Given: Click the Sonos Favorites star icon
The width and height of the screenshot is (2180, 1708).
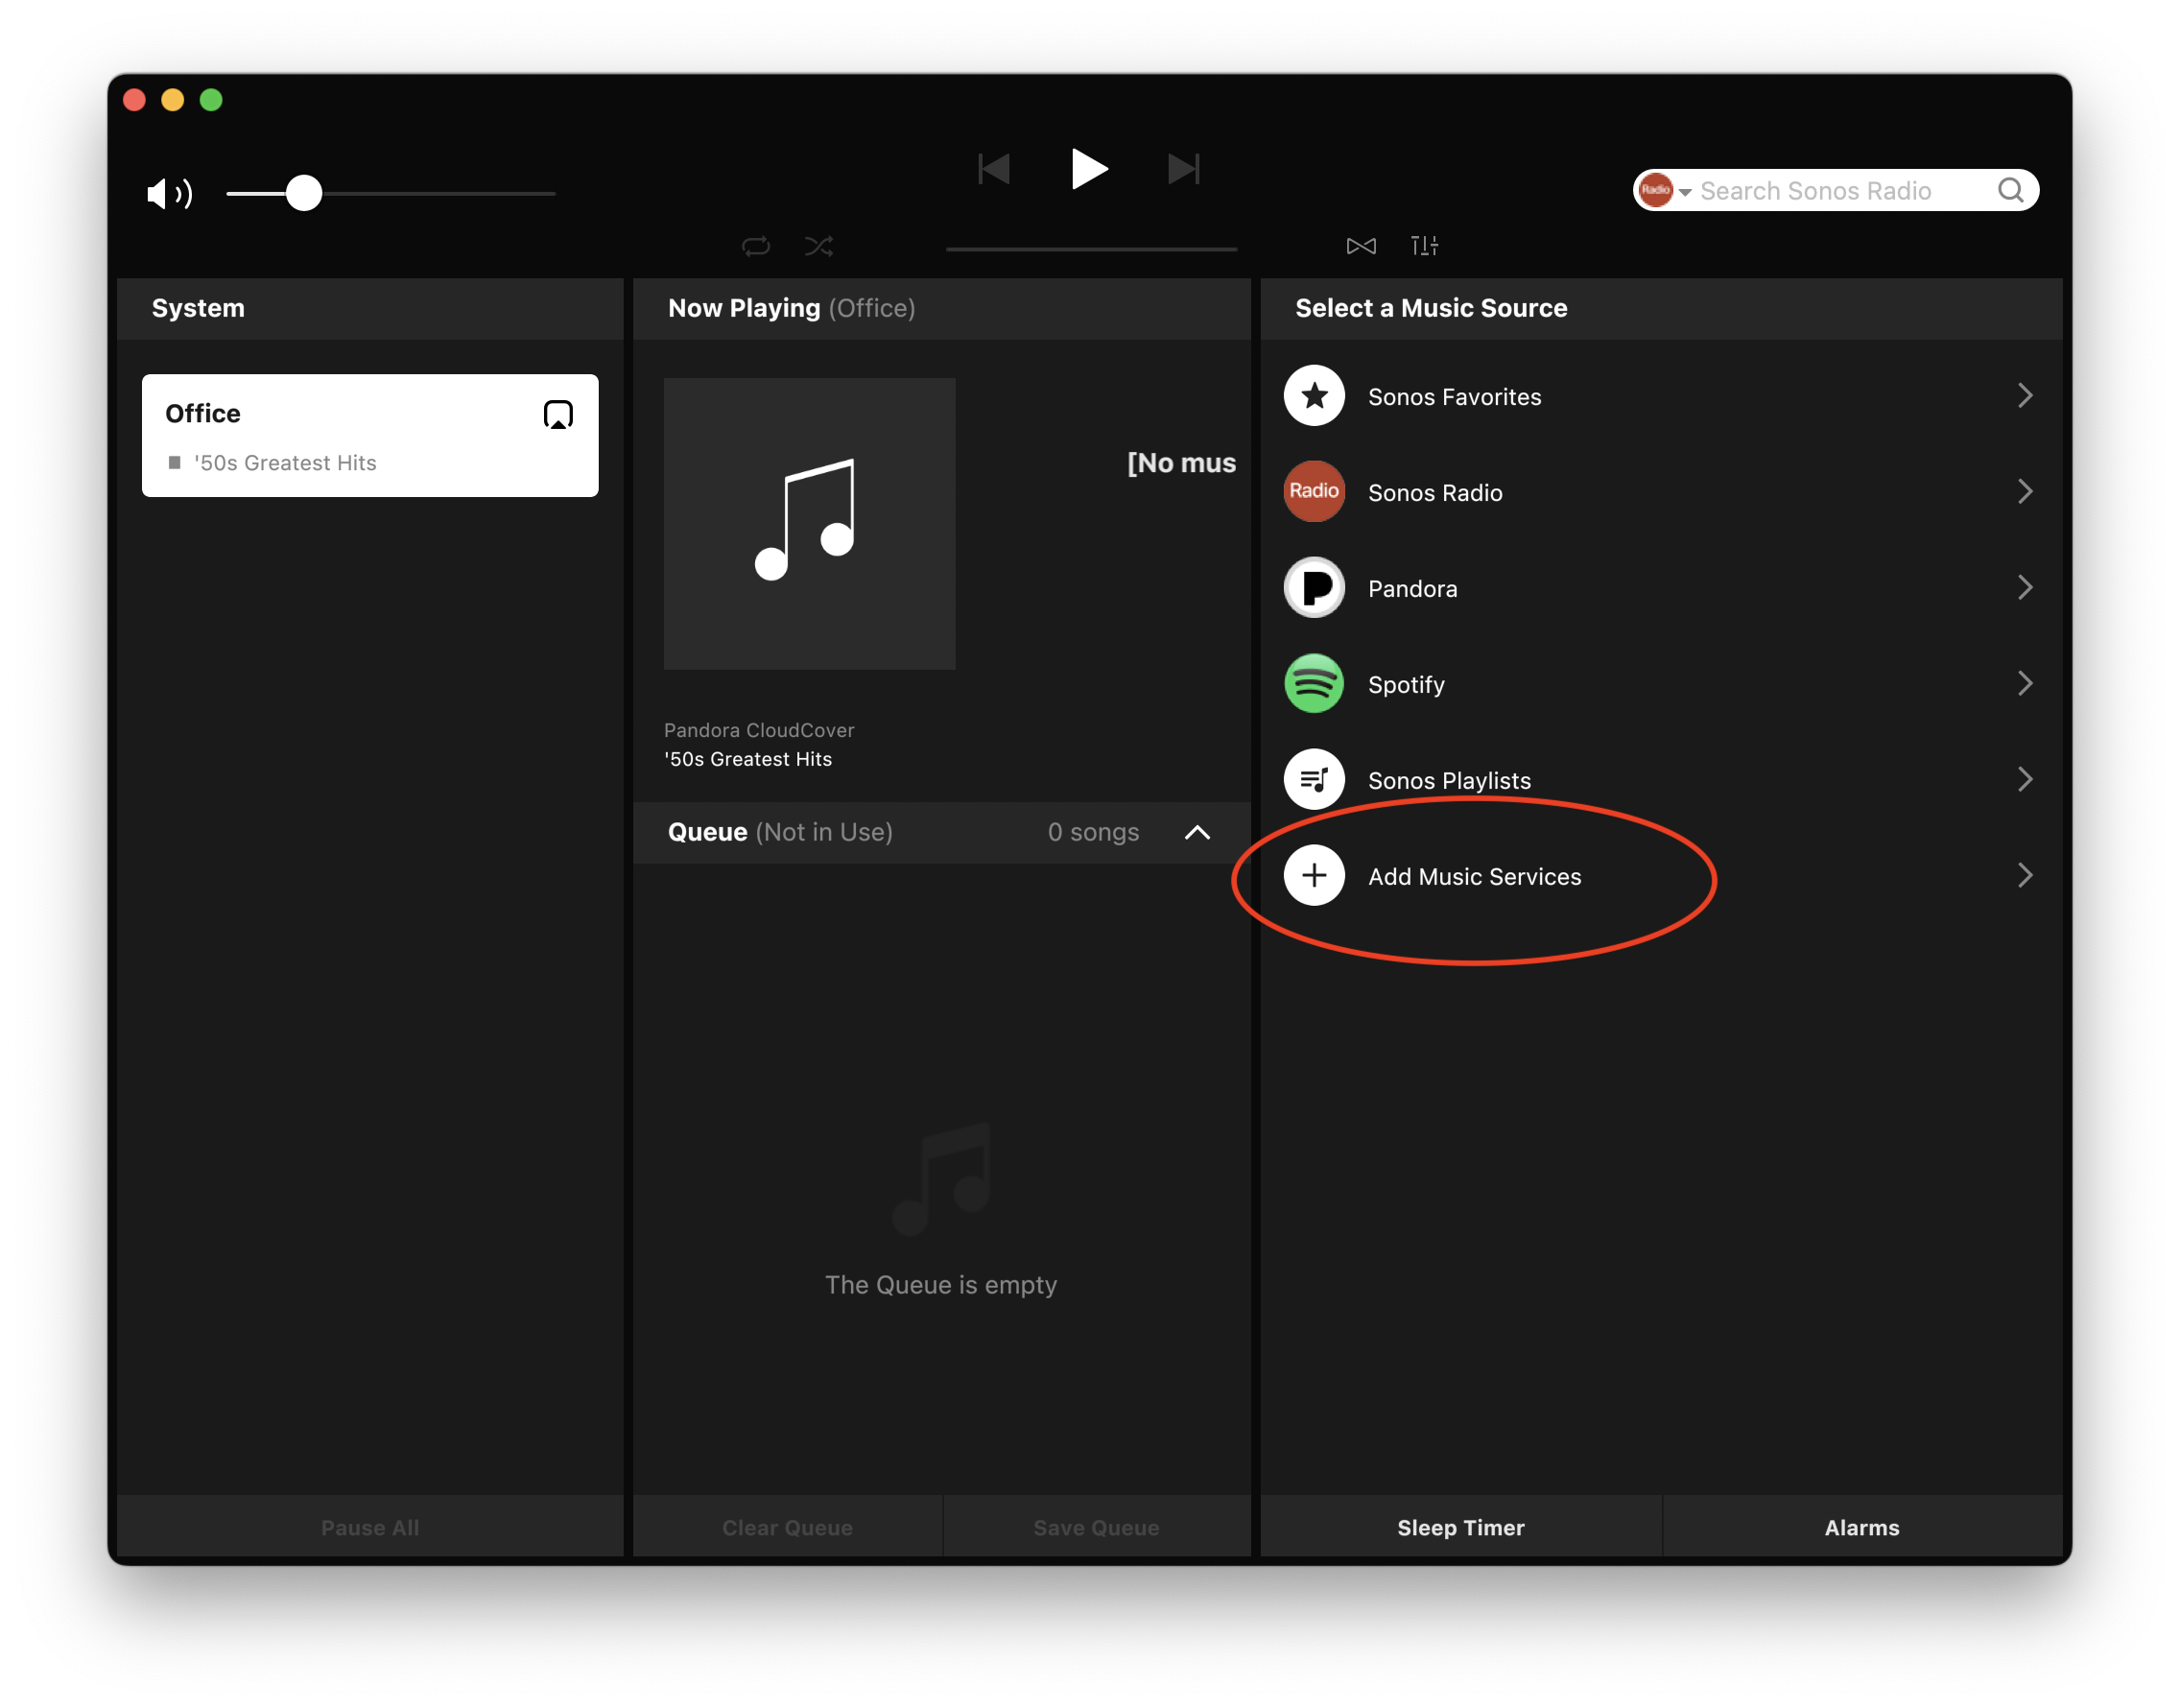Looking at the screenshot, I should click(1314, 396).
